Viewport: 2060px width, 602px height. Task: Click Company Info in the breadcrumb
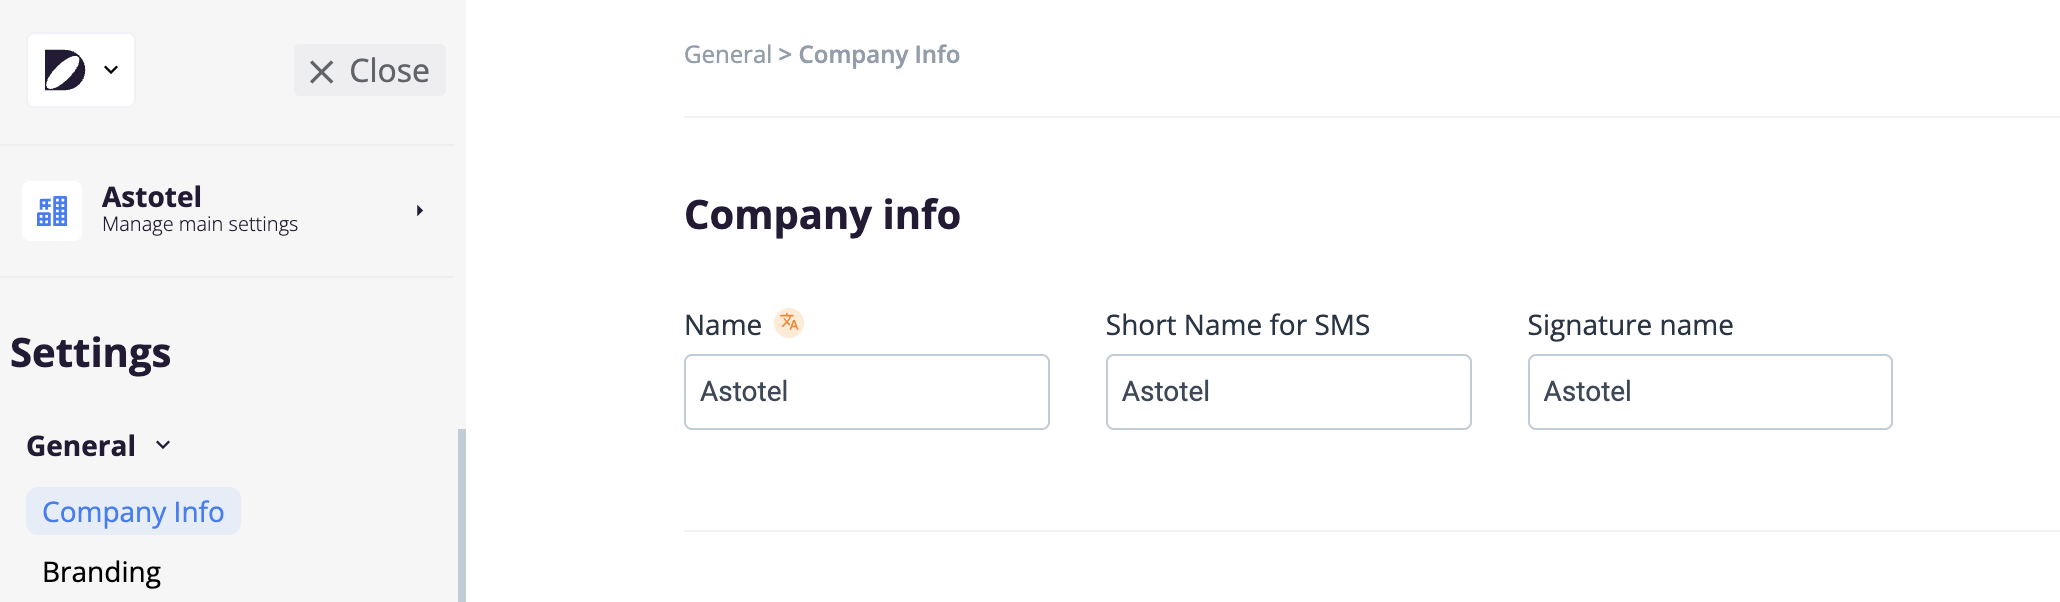click(x=879, y=55)
